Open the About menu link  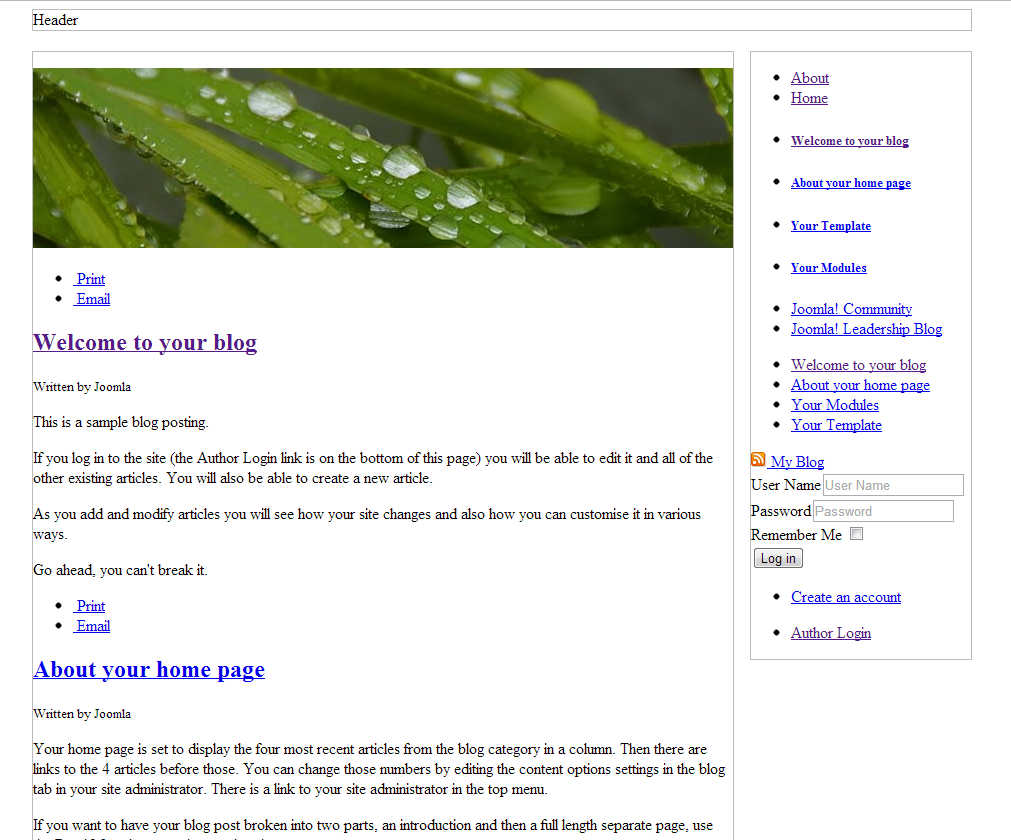pyautogui.click(x=810, y=78)
